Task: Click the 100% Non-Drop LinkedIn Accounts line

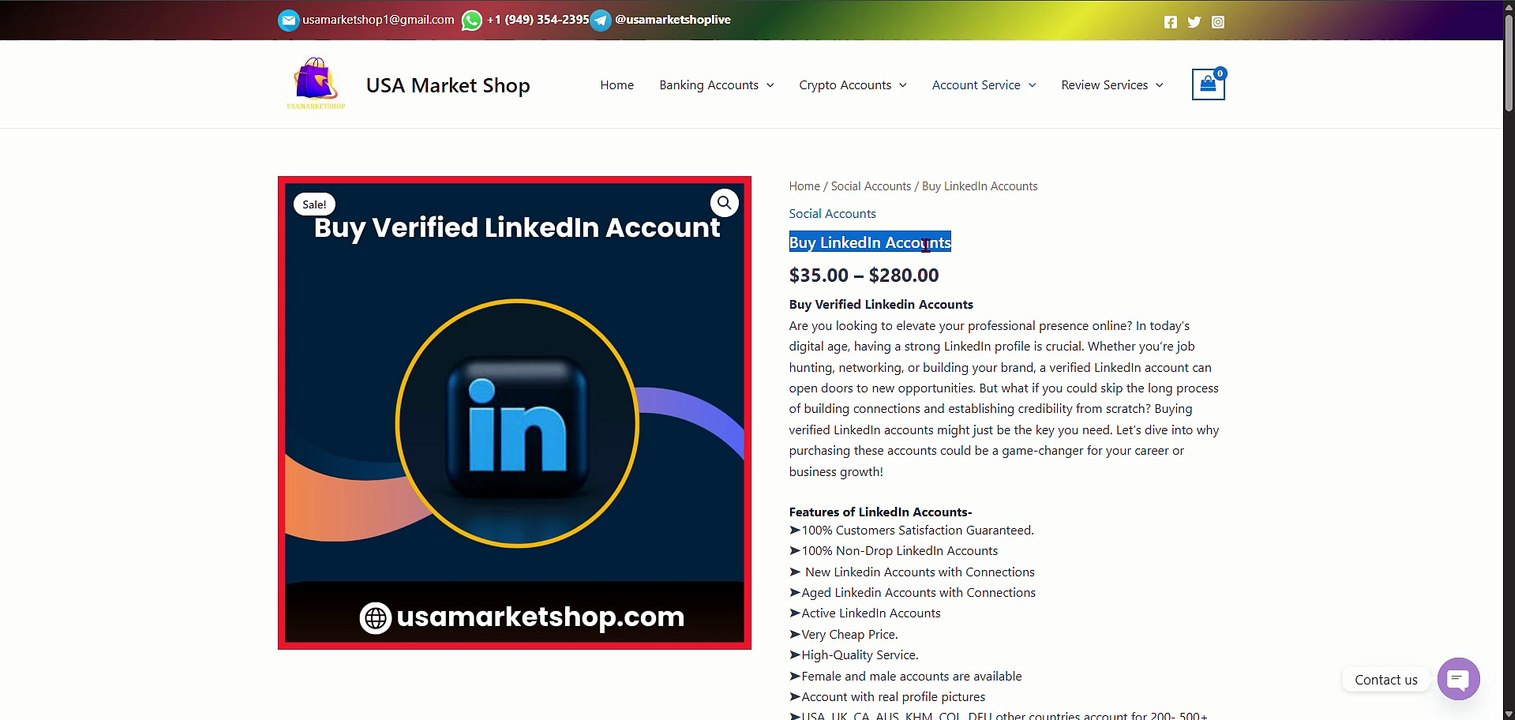Action: click(893, 551)
